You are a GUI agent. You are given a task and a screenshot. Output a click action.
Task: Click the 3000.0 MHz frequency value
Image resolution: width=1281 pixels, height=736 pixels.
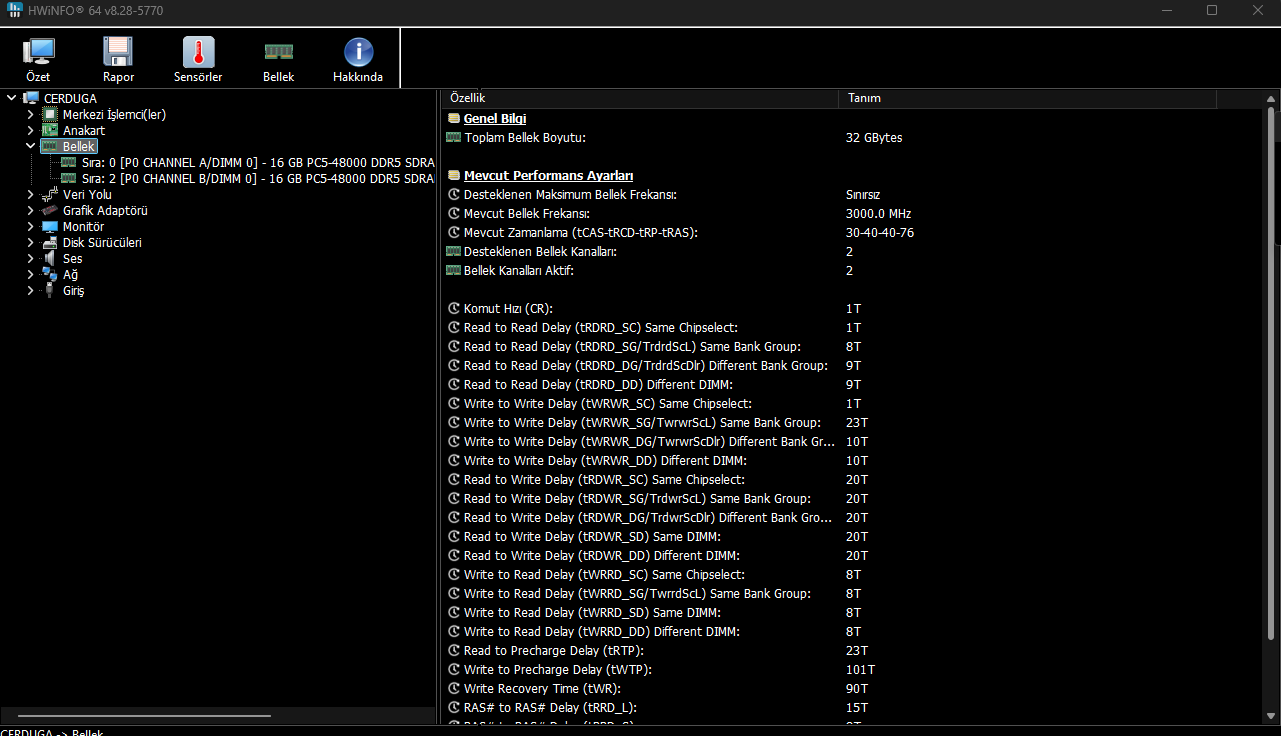point(878,213)
